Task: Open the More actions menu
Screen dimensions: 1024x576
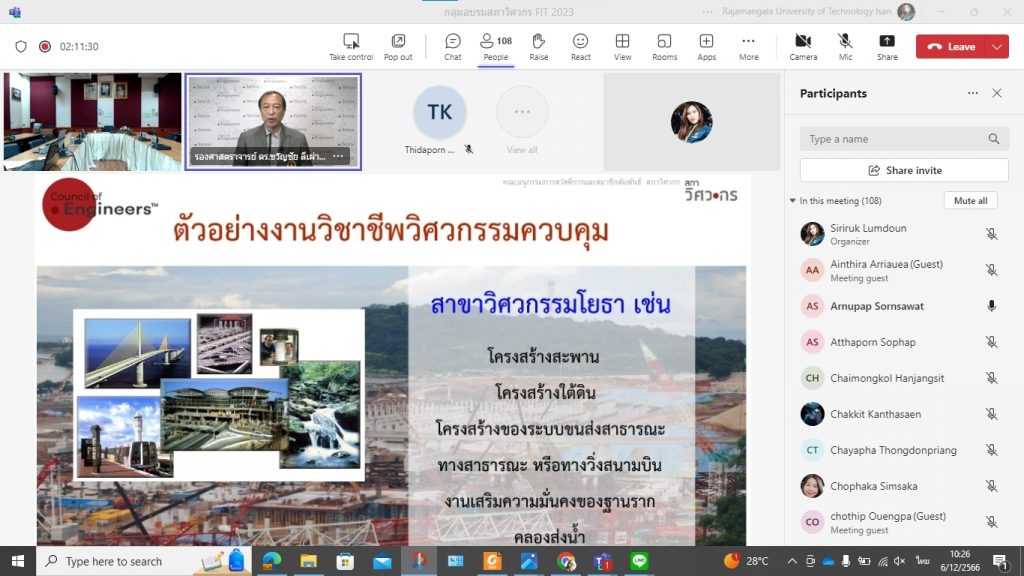Action: tap(748, 46)
